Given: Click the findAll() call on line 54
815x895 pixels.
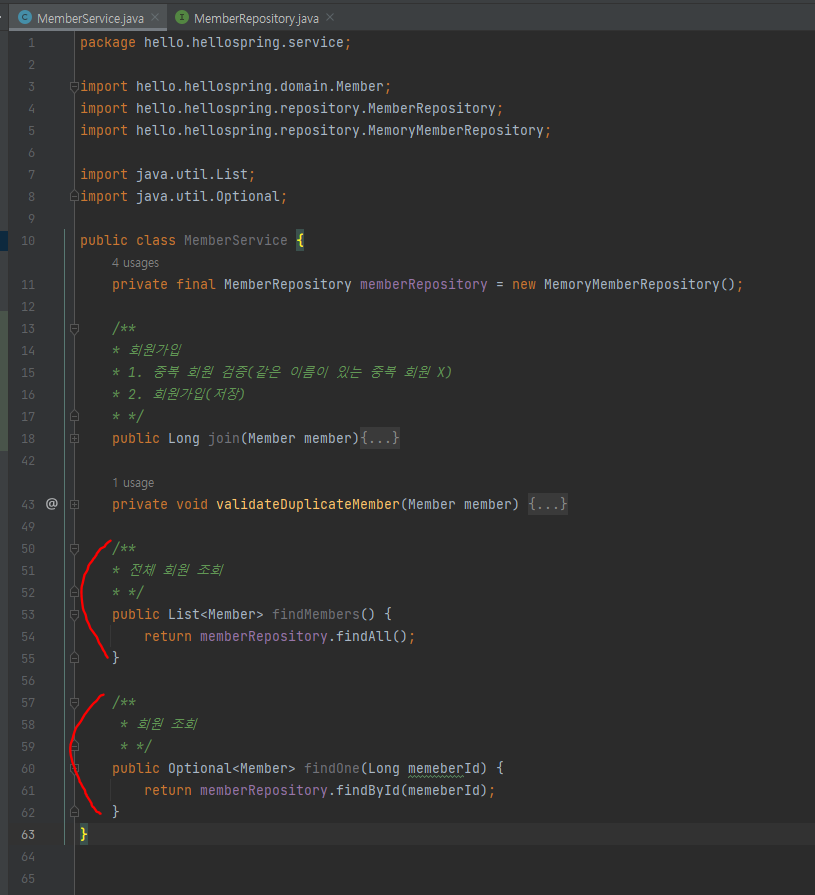Looking at the screenshot, I should point(372,636).
